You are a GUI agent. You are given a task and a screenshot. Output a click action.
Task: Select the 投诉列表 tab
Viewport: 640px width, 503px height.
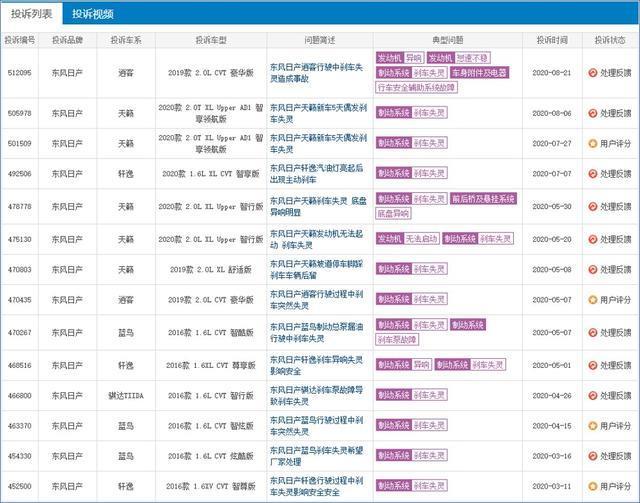tap(31, 14)
